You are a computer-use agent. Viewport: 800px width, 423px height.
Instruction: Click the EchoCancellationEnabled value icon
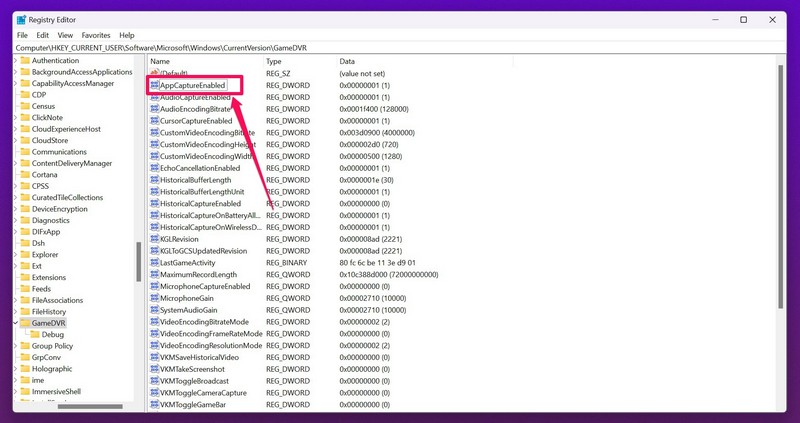click(155, 168)
